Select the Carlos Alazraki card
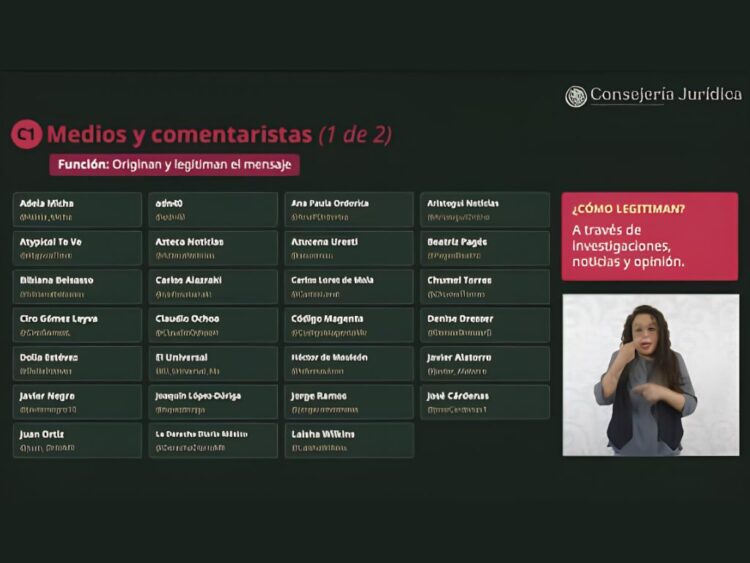The height and width of the screenshot is (563, 750). pos(213,287)
